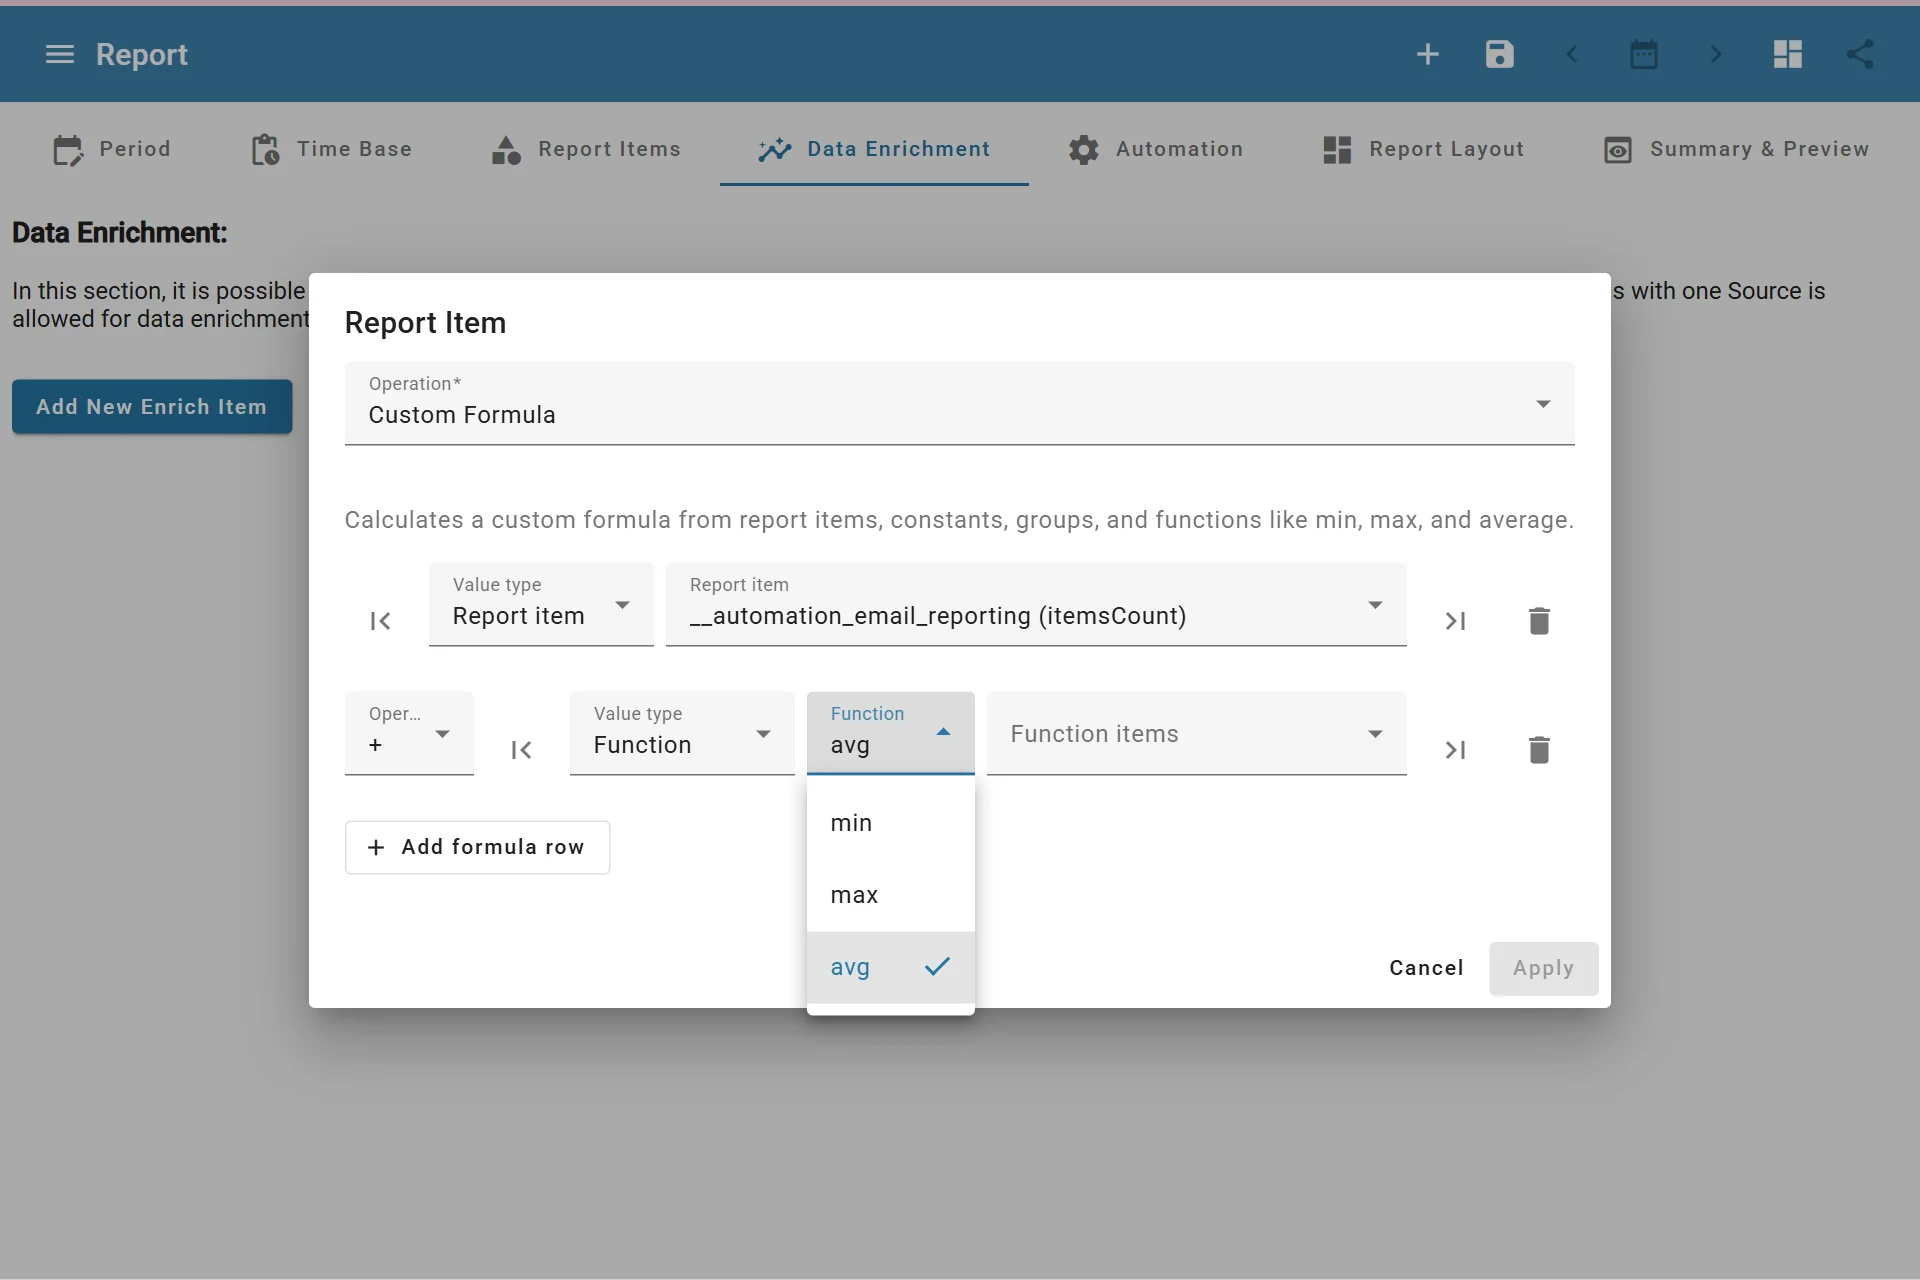Open the operator plus dropdown
This screenshot has width=1920, height=1280.
(x=409, y=734)
